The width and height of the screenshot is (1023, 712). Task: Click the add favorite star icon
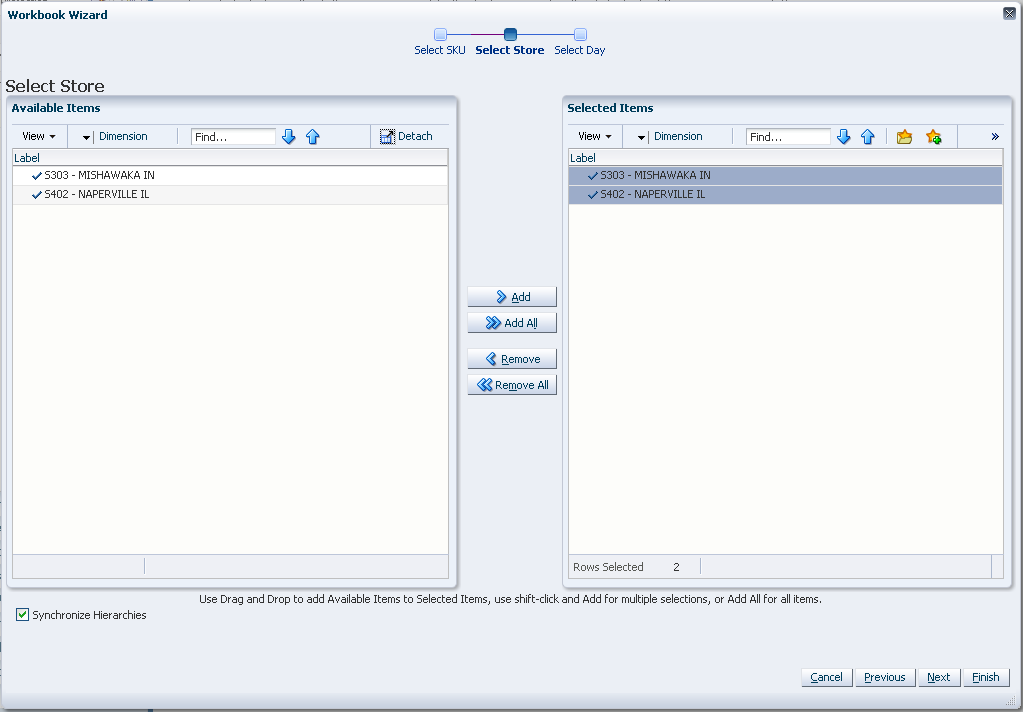pyautogui.click(x=934, y=136)
